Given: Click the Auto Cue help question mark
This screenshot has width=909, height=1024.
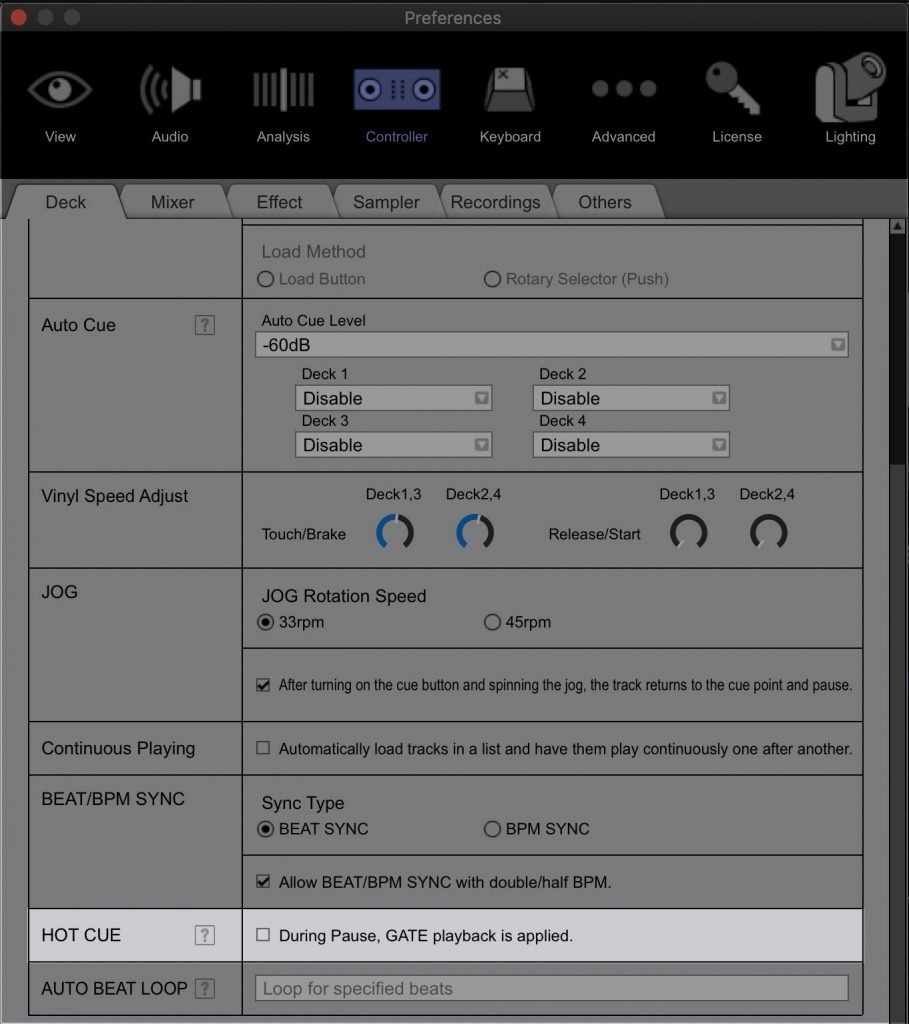Looking at the screenshot, I should tap(204, 325).
